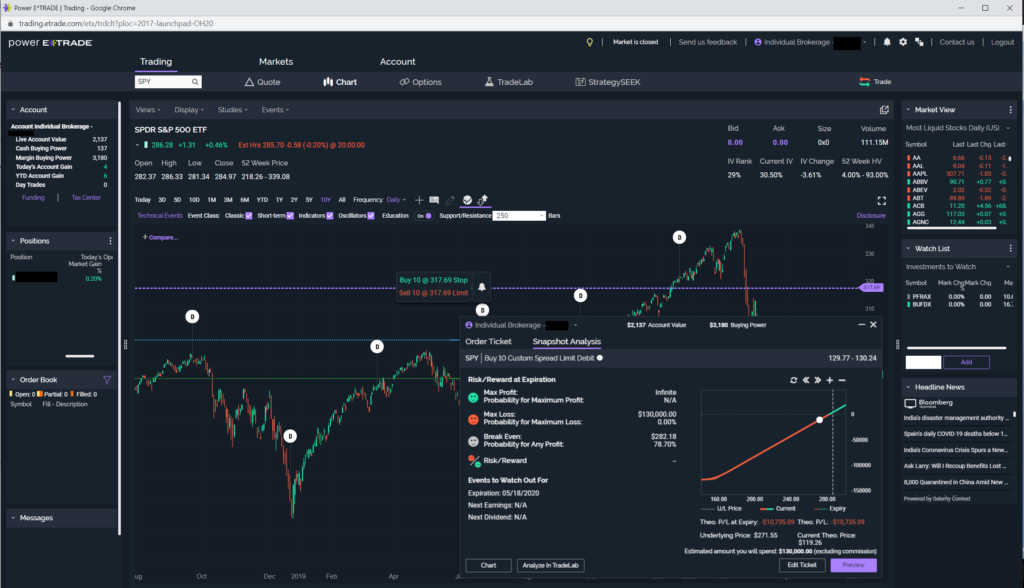Image resolution: width=1024 pixels, height=588 pixels.
Task: Toggle the Education switch off
Action: (x=424, y=216)
